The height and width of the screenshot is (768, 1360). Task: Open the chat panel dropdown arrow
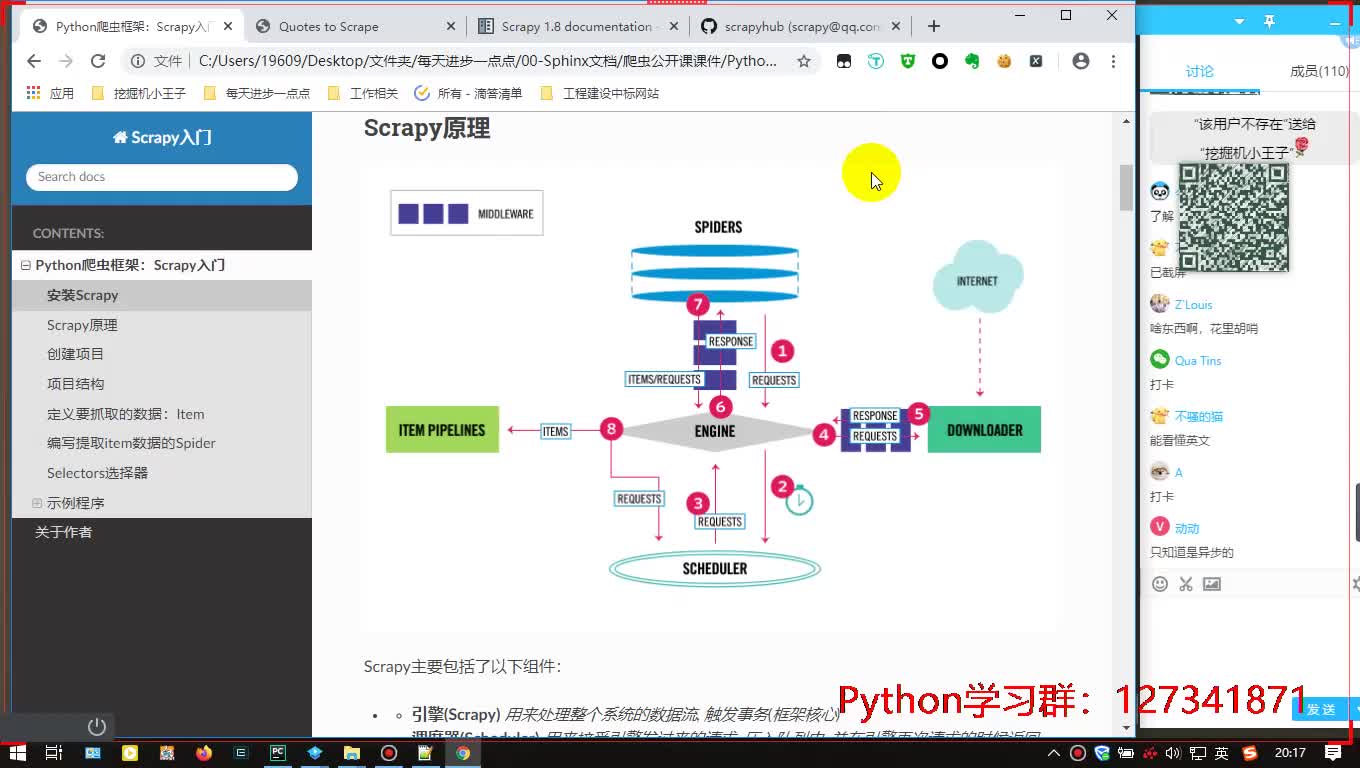(x=1240, y=21)
